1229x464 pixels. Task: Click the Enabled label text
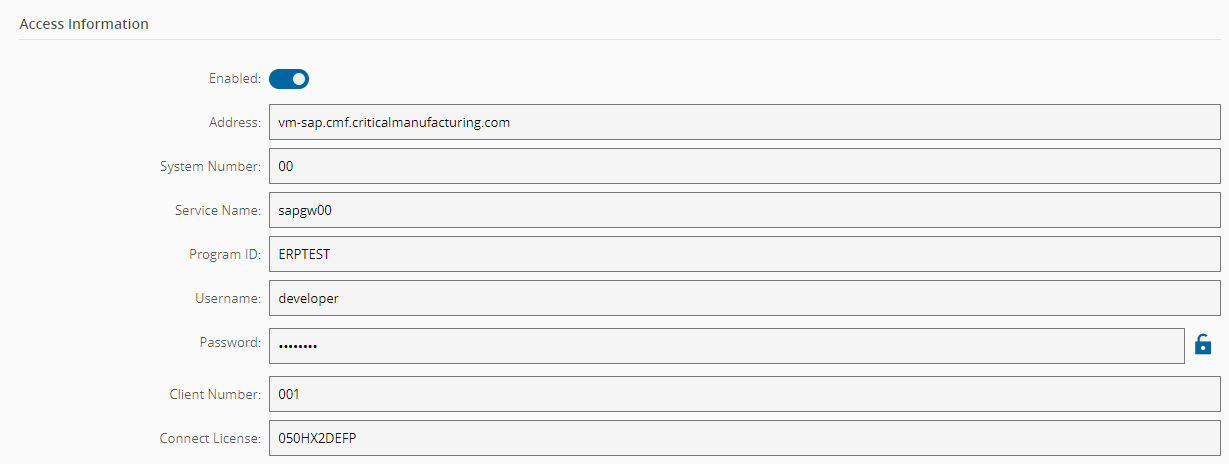tap(234, 78)
